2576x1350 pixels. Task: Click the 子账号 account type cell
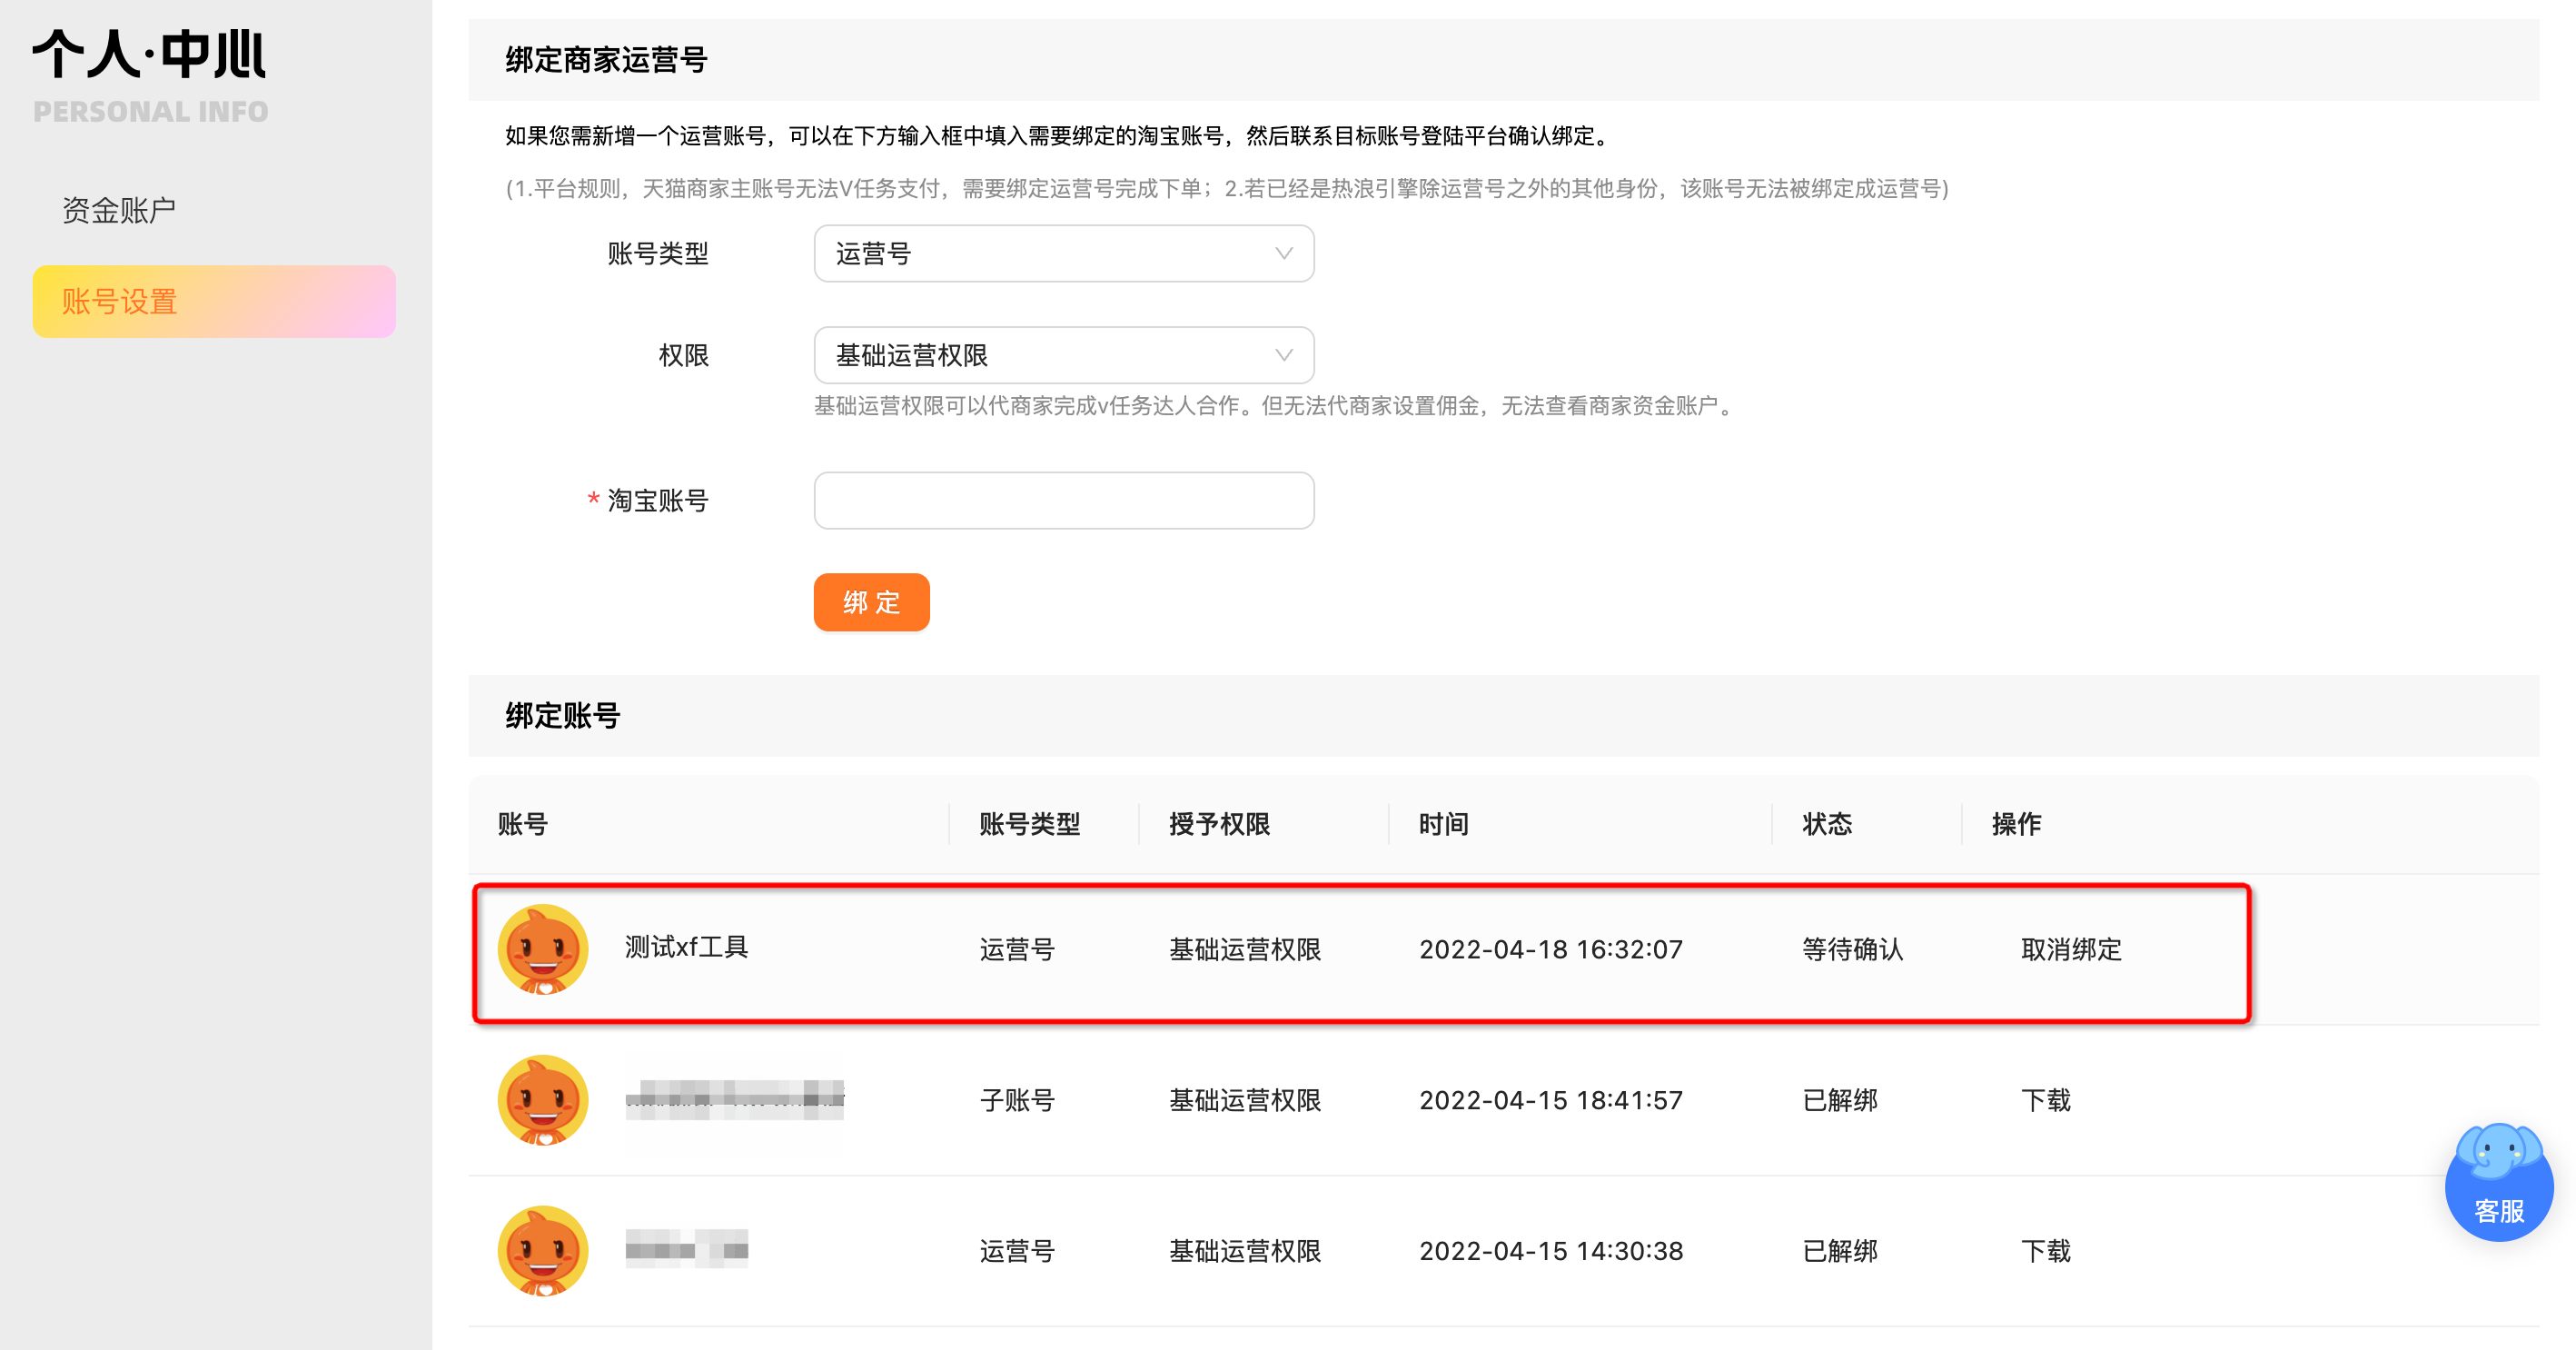click(x=1017, y=1100)
